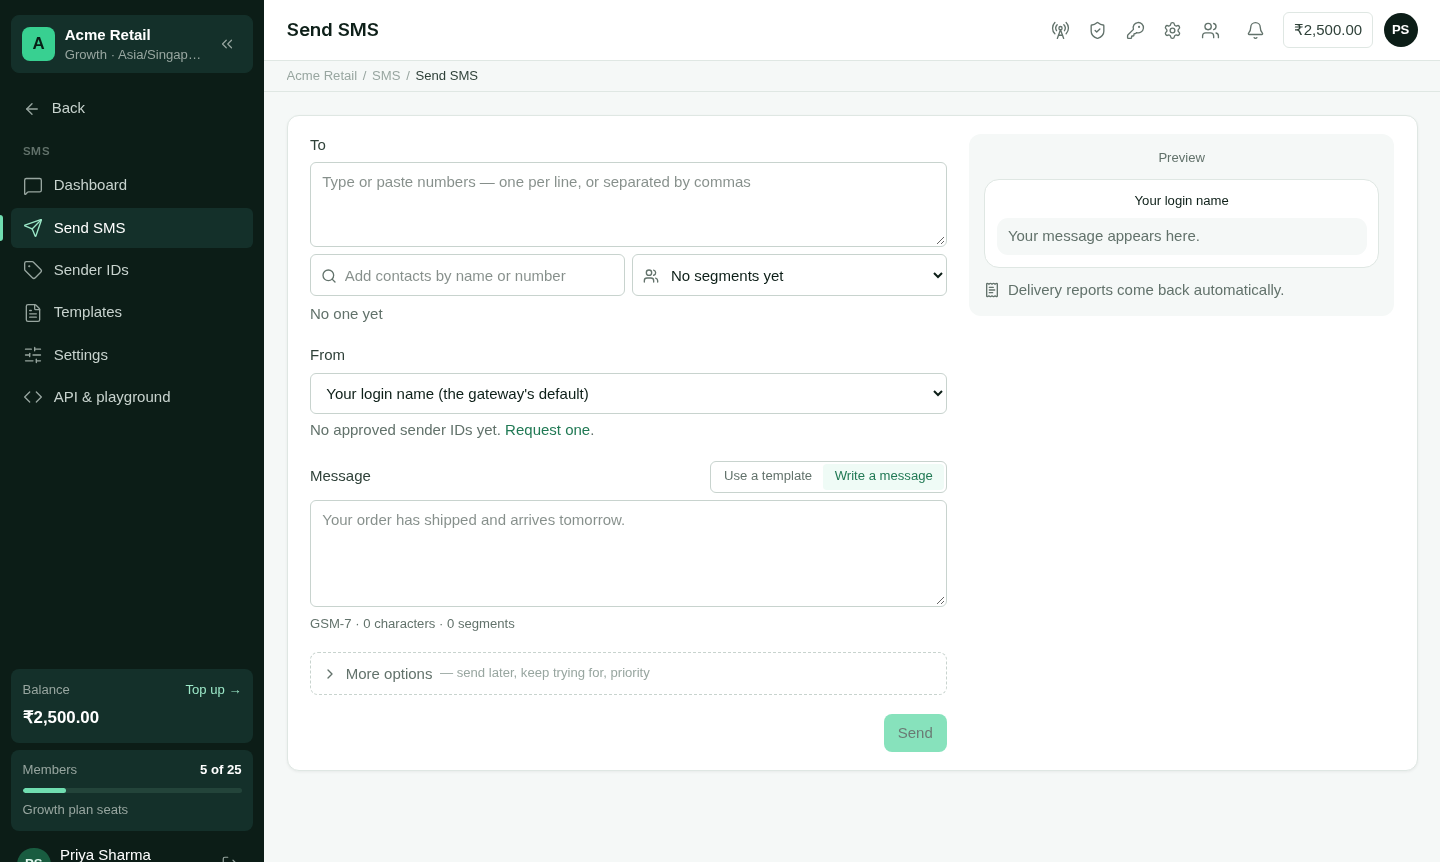
Task: Click Top up link in Balance card
Action: coord(213,690)
